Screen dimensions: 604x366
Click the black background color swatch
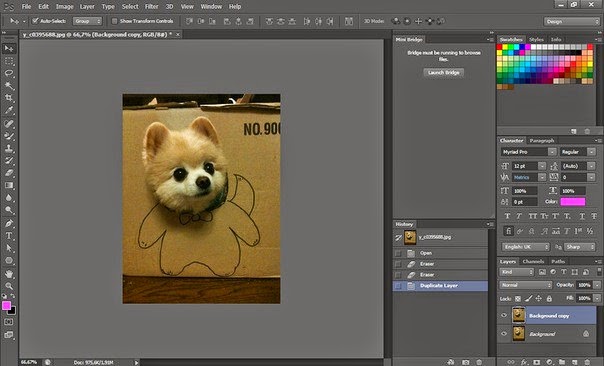pyautogui.click(x=13, y=311)
